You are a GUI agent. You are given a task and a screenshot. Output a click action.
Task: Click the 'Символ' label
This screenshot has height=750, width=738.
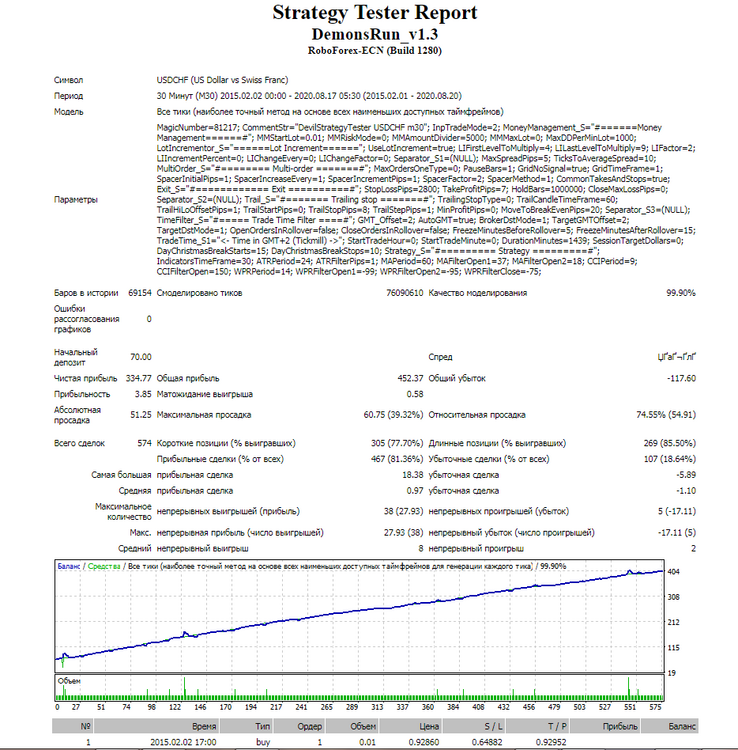point(68,80)
